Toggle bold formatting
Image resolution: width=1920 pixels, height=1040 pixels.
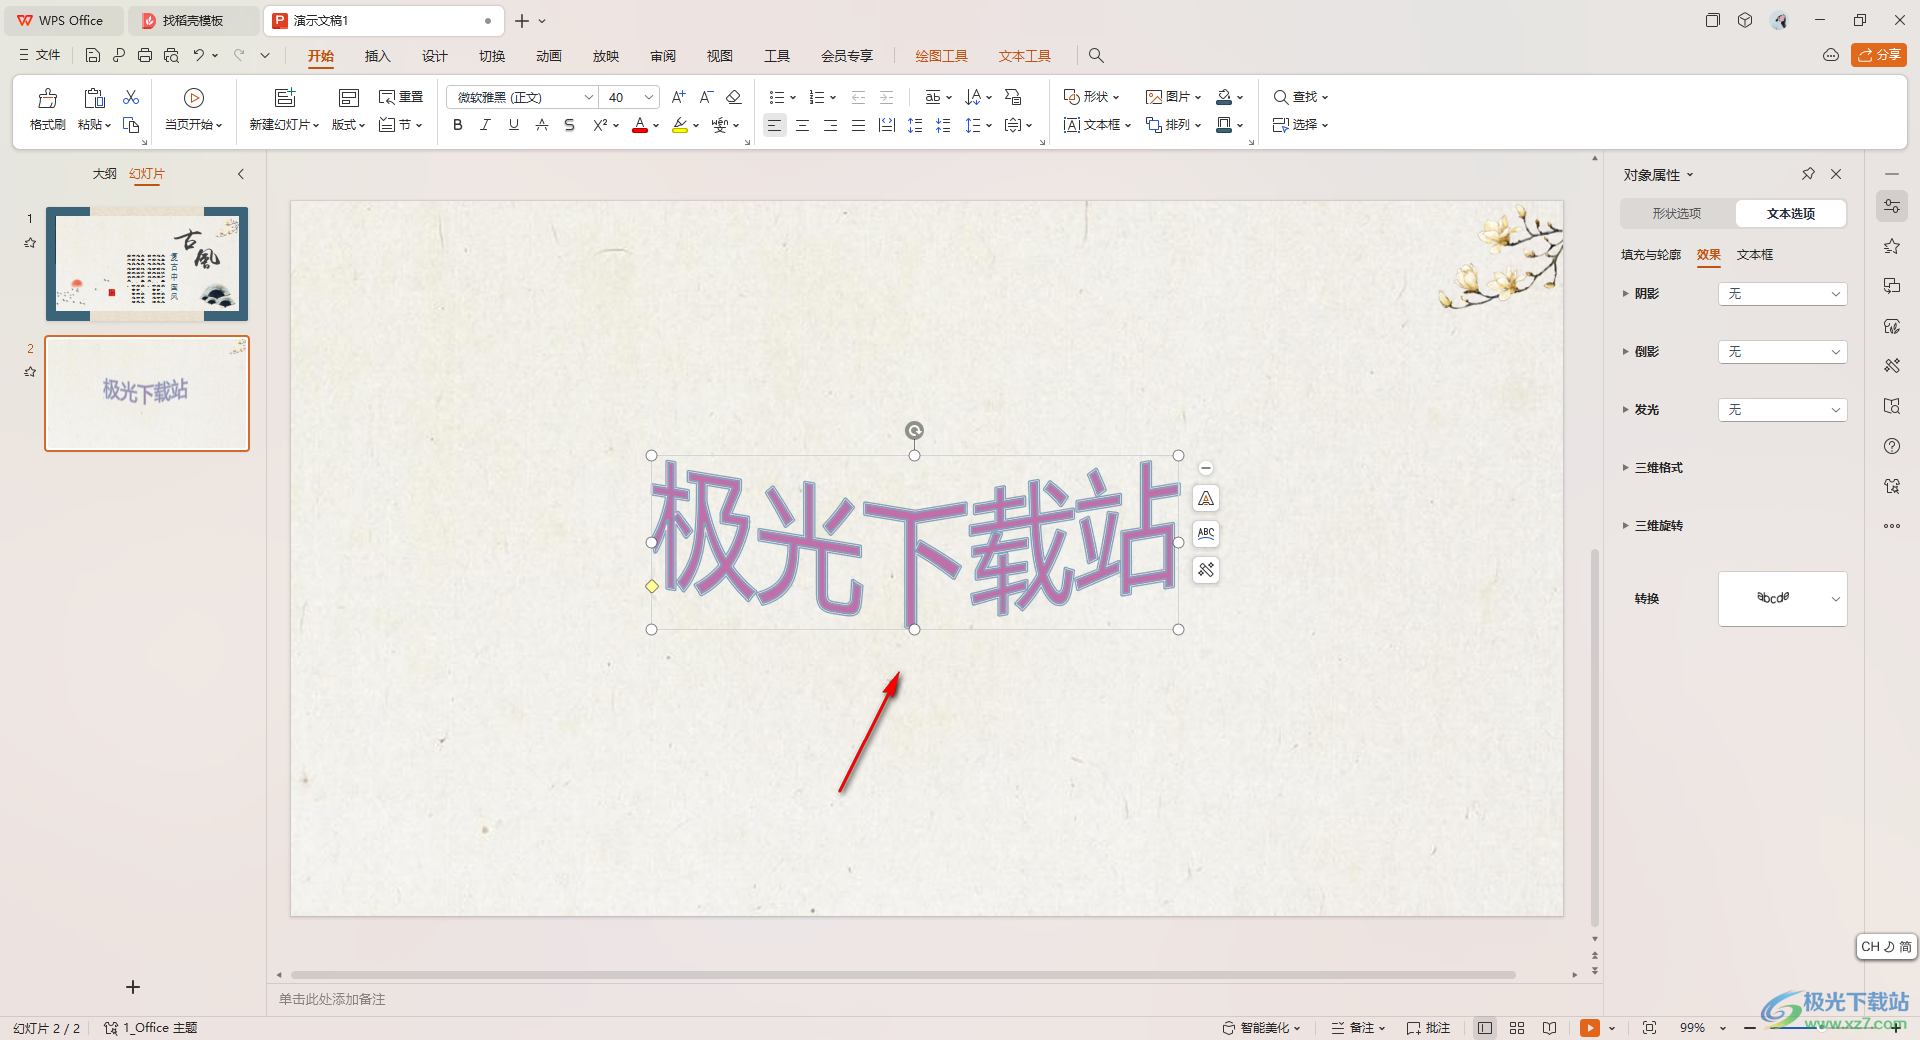(x=458, y=125)
